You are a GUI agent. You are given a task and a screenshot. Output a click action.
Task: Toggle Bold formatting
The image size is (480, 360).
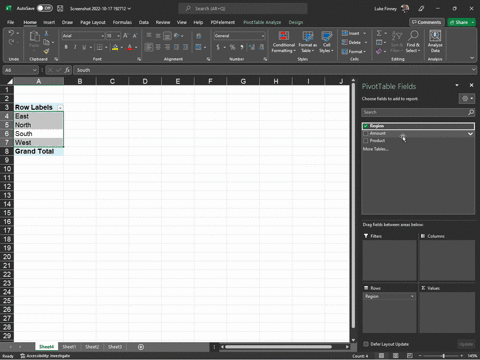(x=66, y=47)
